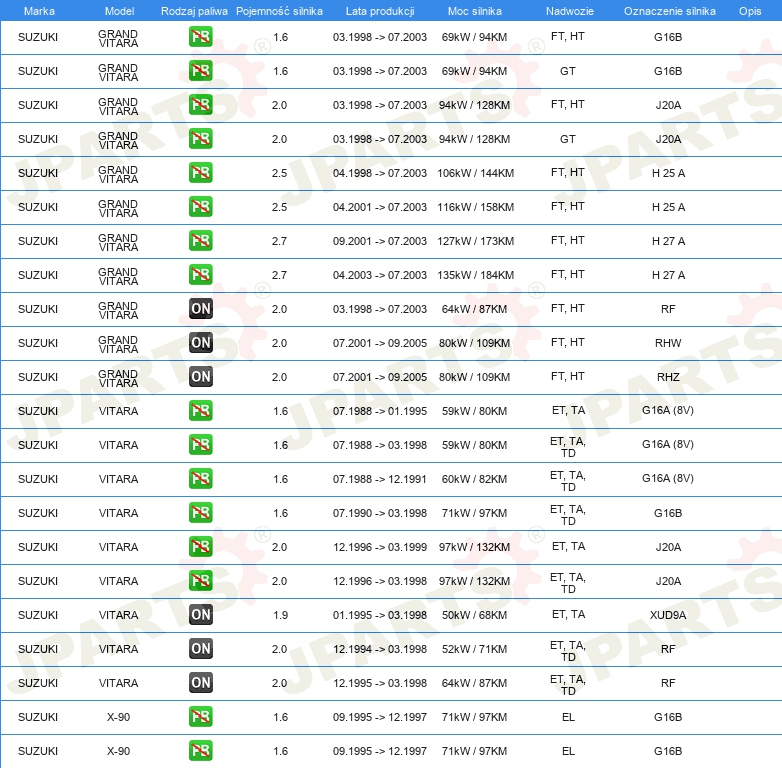
Task: Click ON diesel icon in the 52kW / 71KM row
Action: point(200,648)
